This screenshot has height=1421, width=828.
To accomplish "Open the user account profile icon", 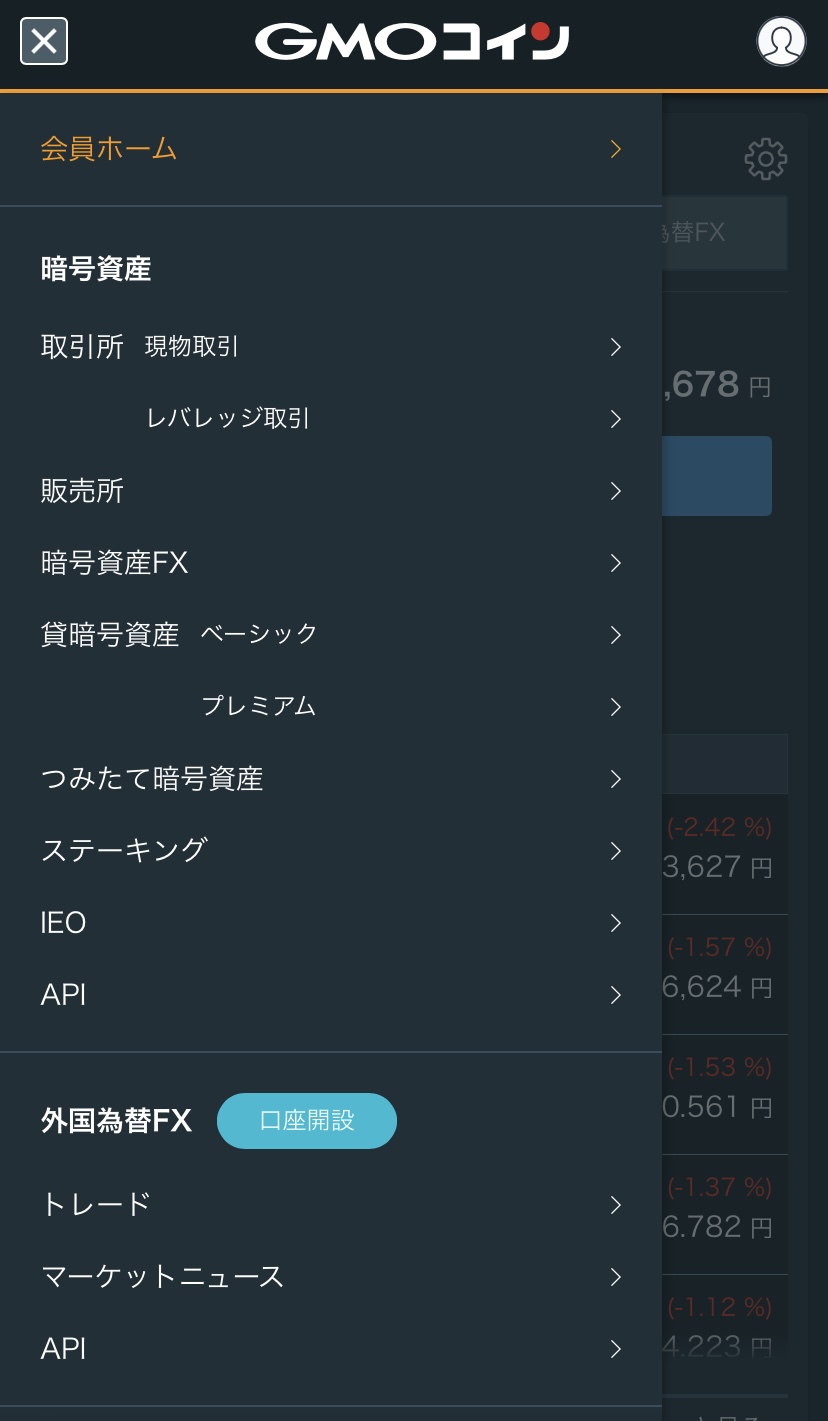I will pyautogui.click(x=781, y=42).
